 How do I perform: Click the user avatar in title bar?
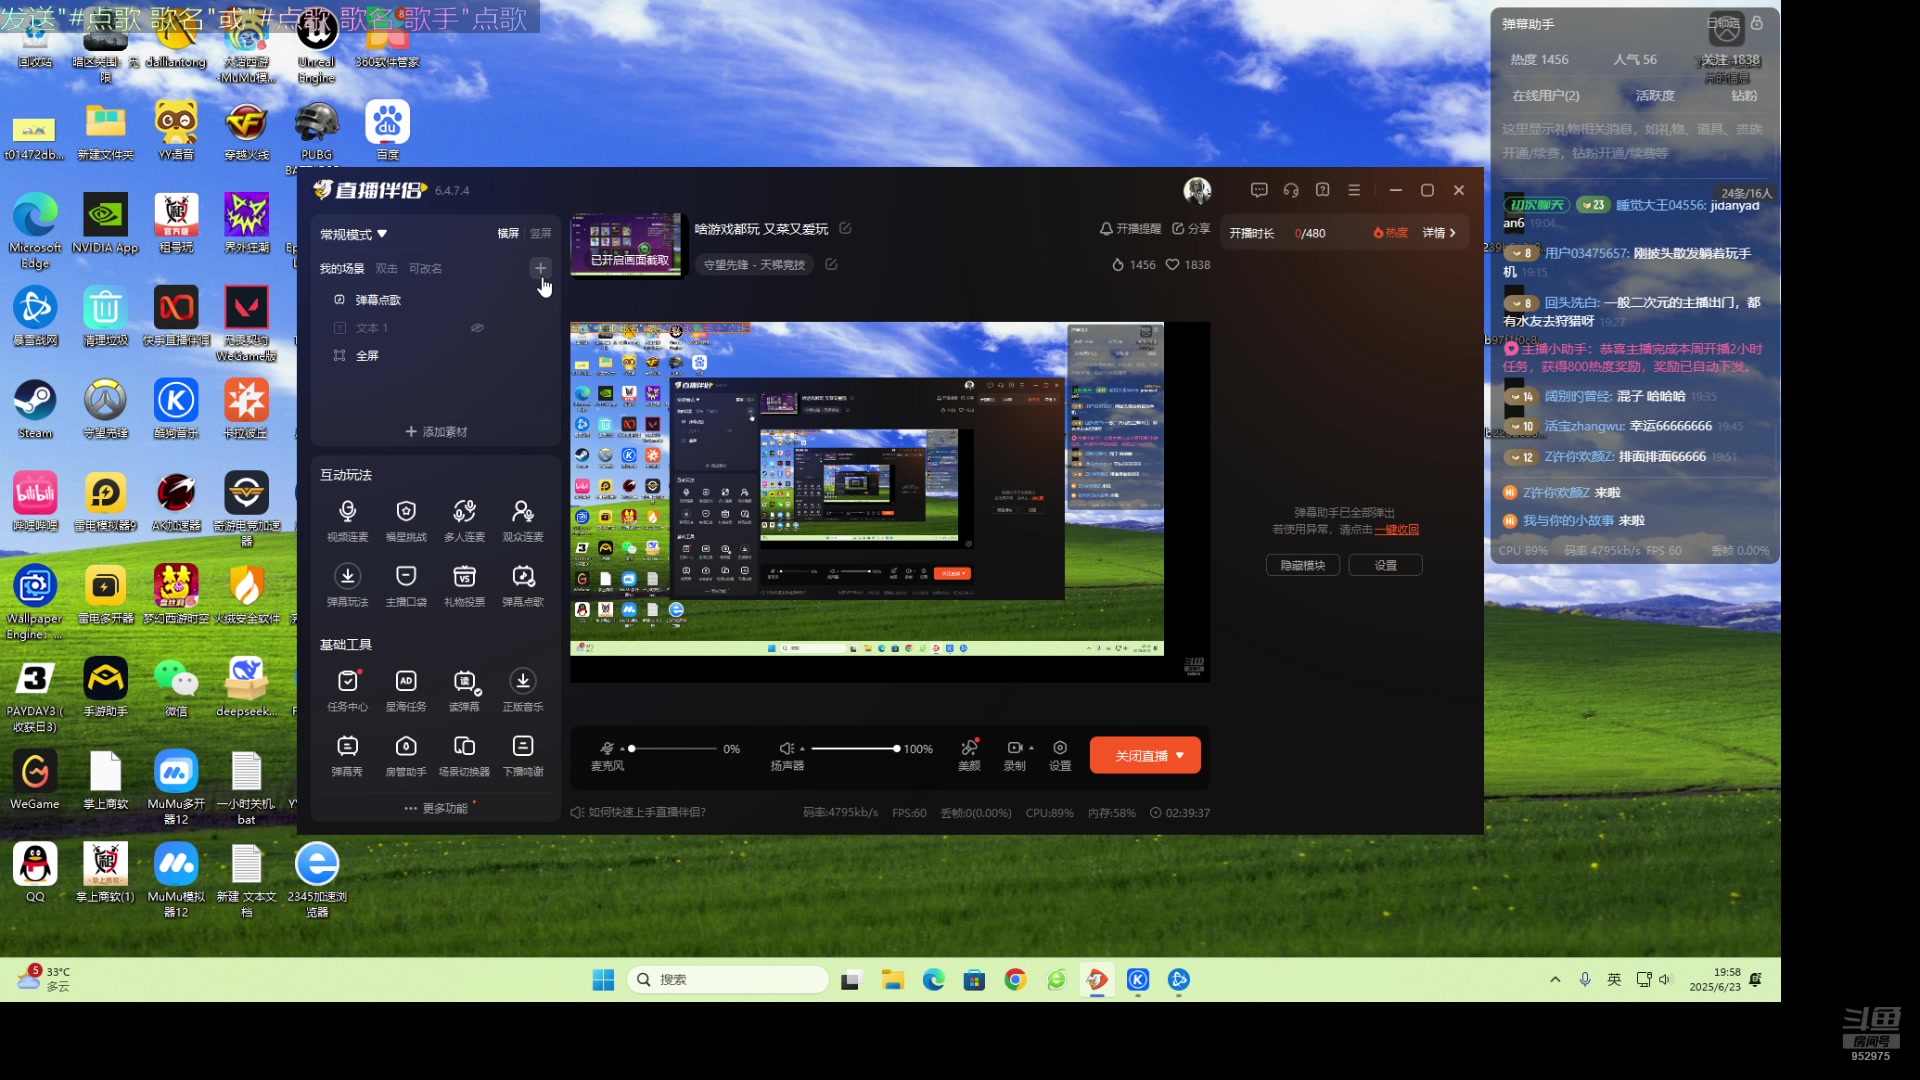point(1197,190)
